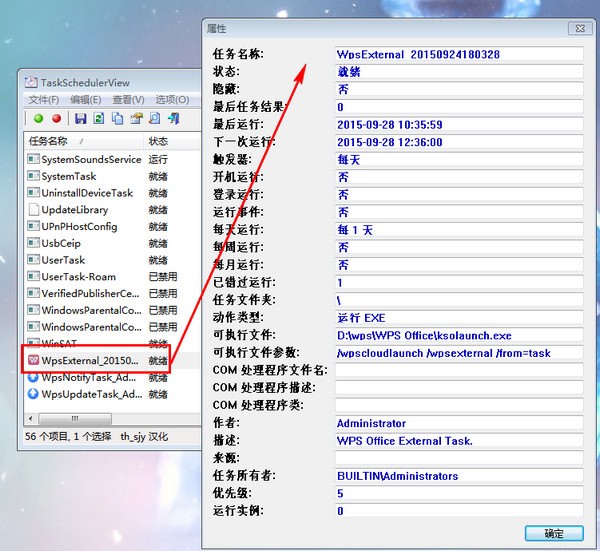Select the SystemSoundsService task row
Screen dimensions: 600x551
[90, 159]
